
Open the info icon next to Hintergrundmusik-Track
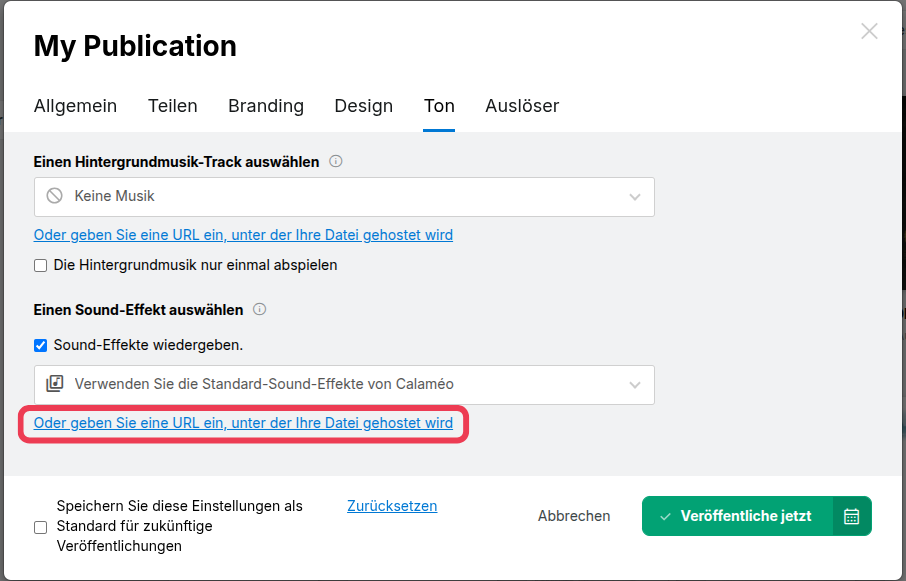click(x=336, y=161)
